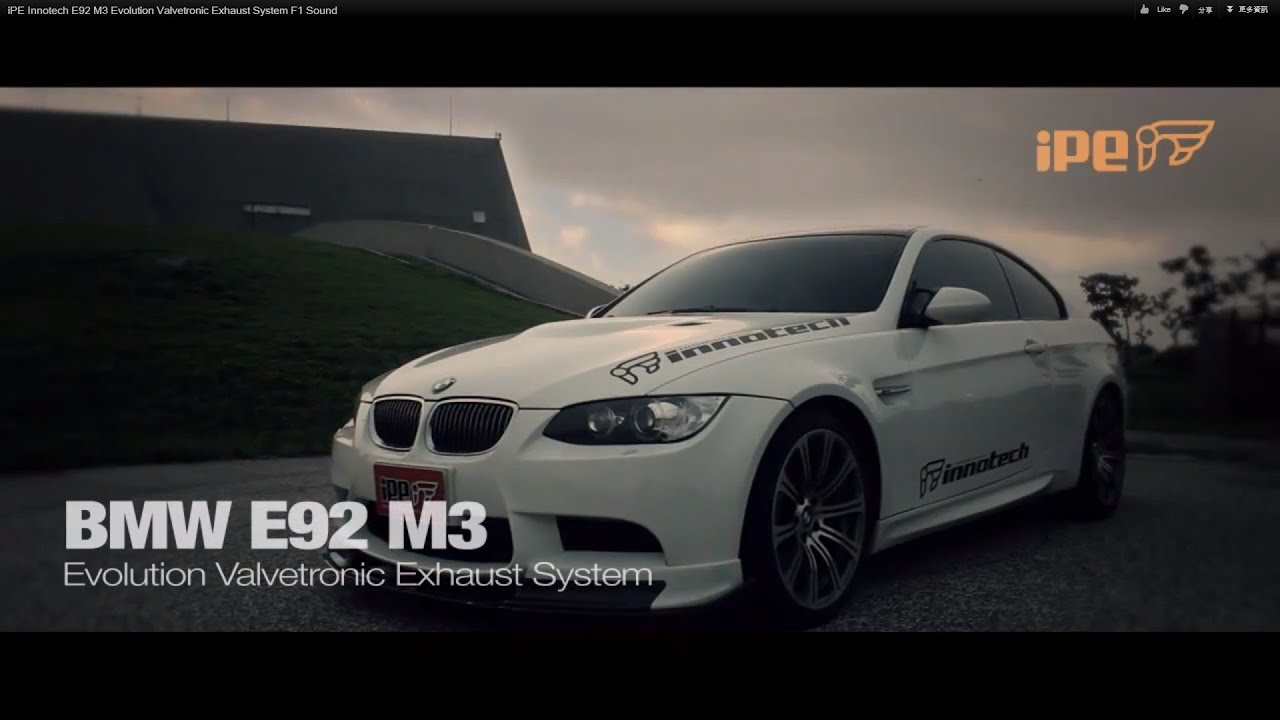Expand the 更多資訊 more info arrow

pos(1230,9)
